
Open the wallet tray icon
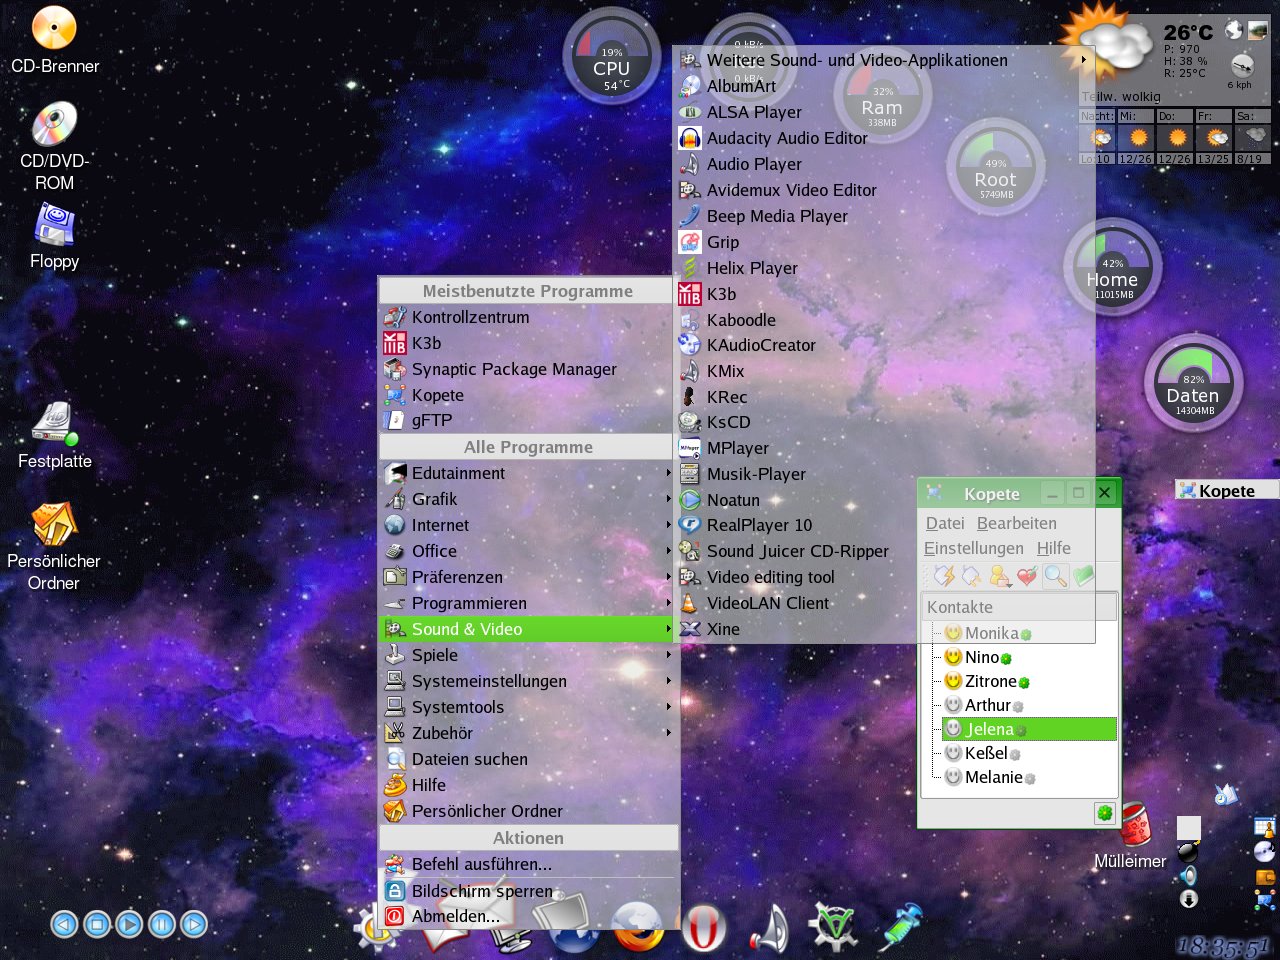1265,877
